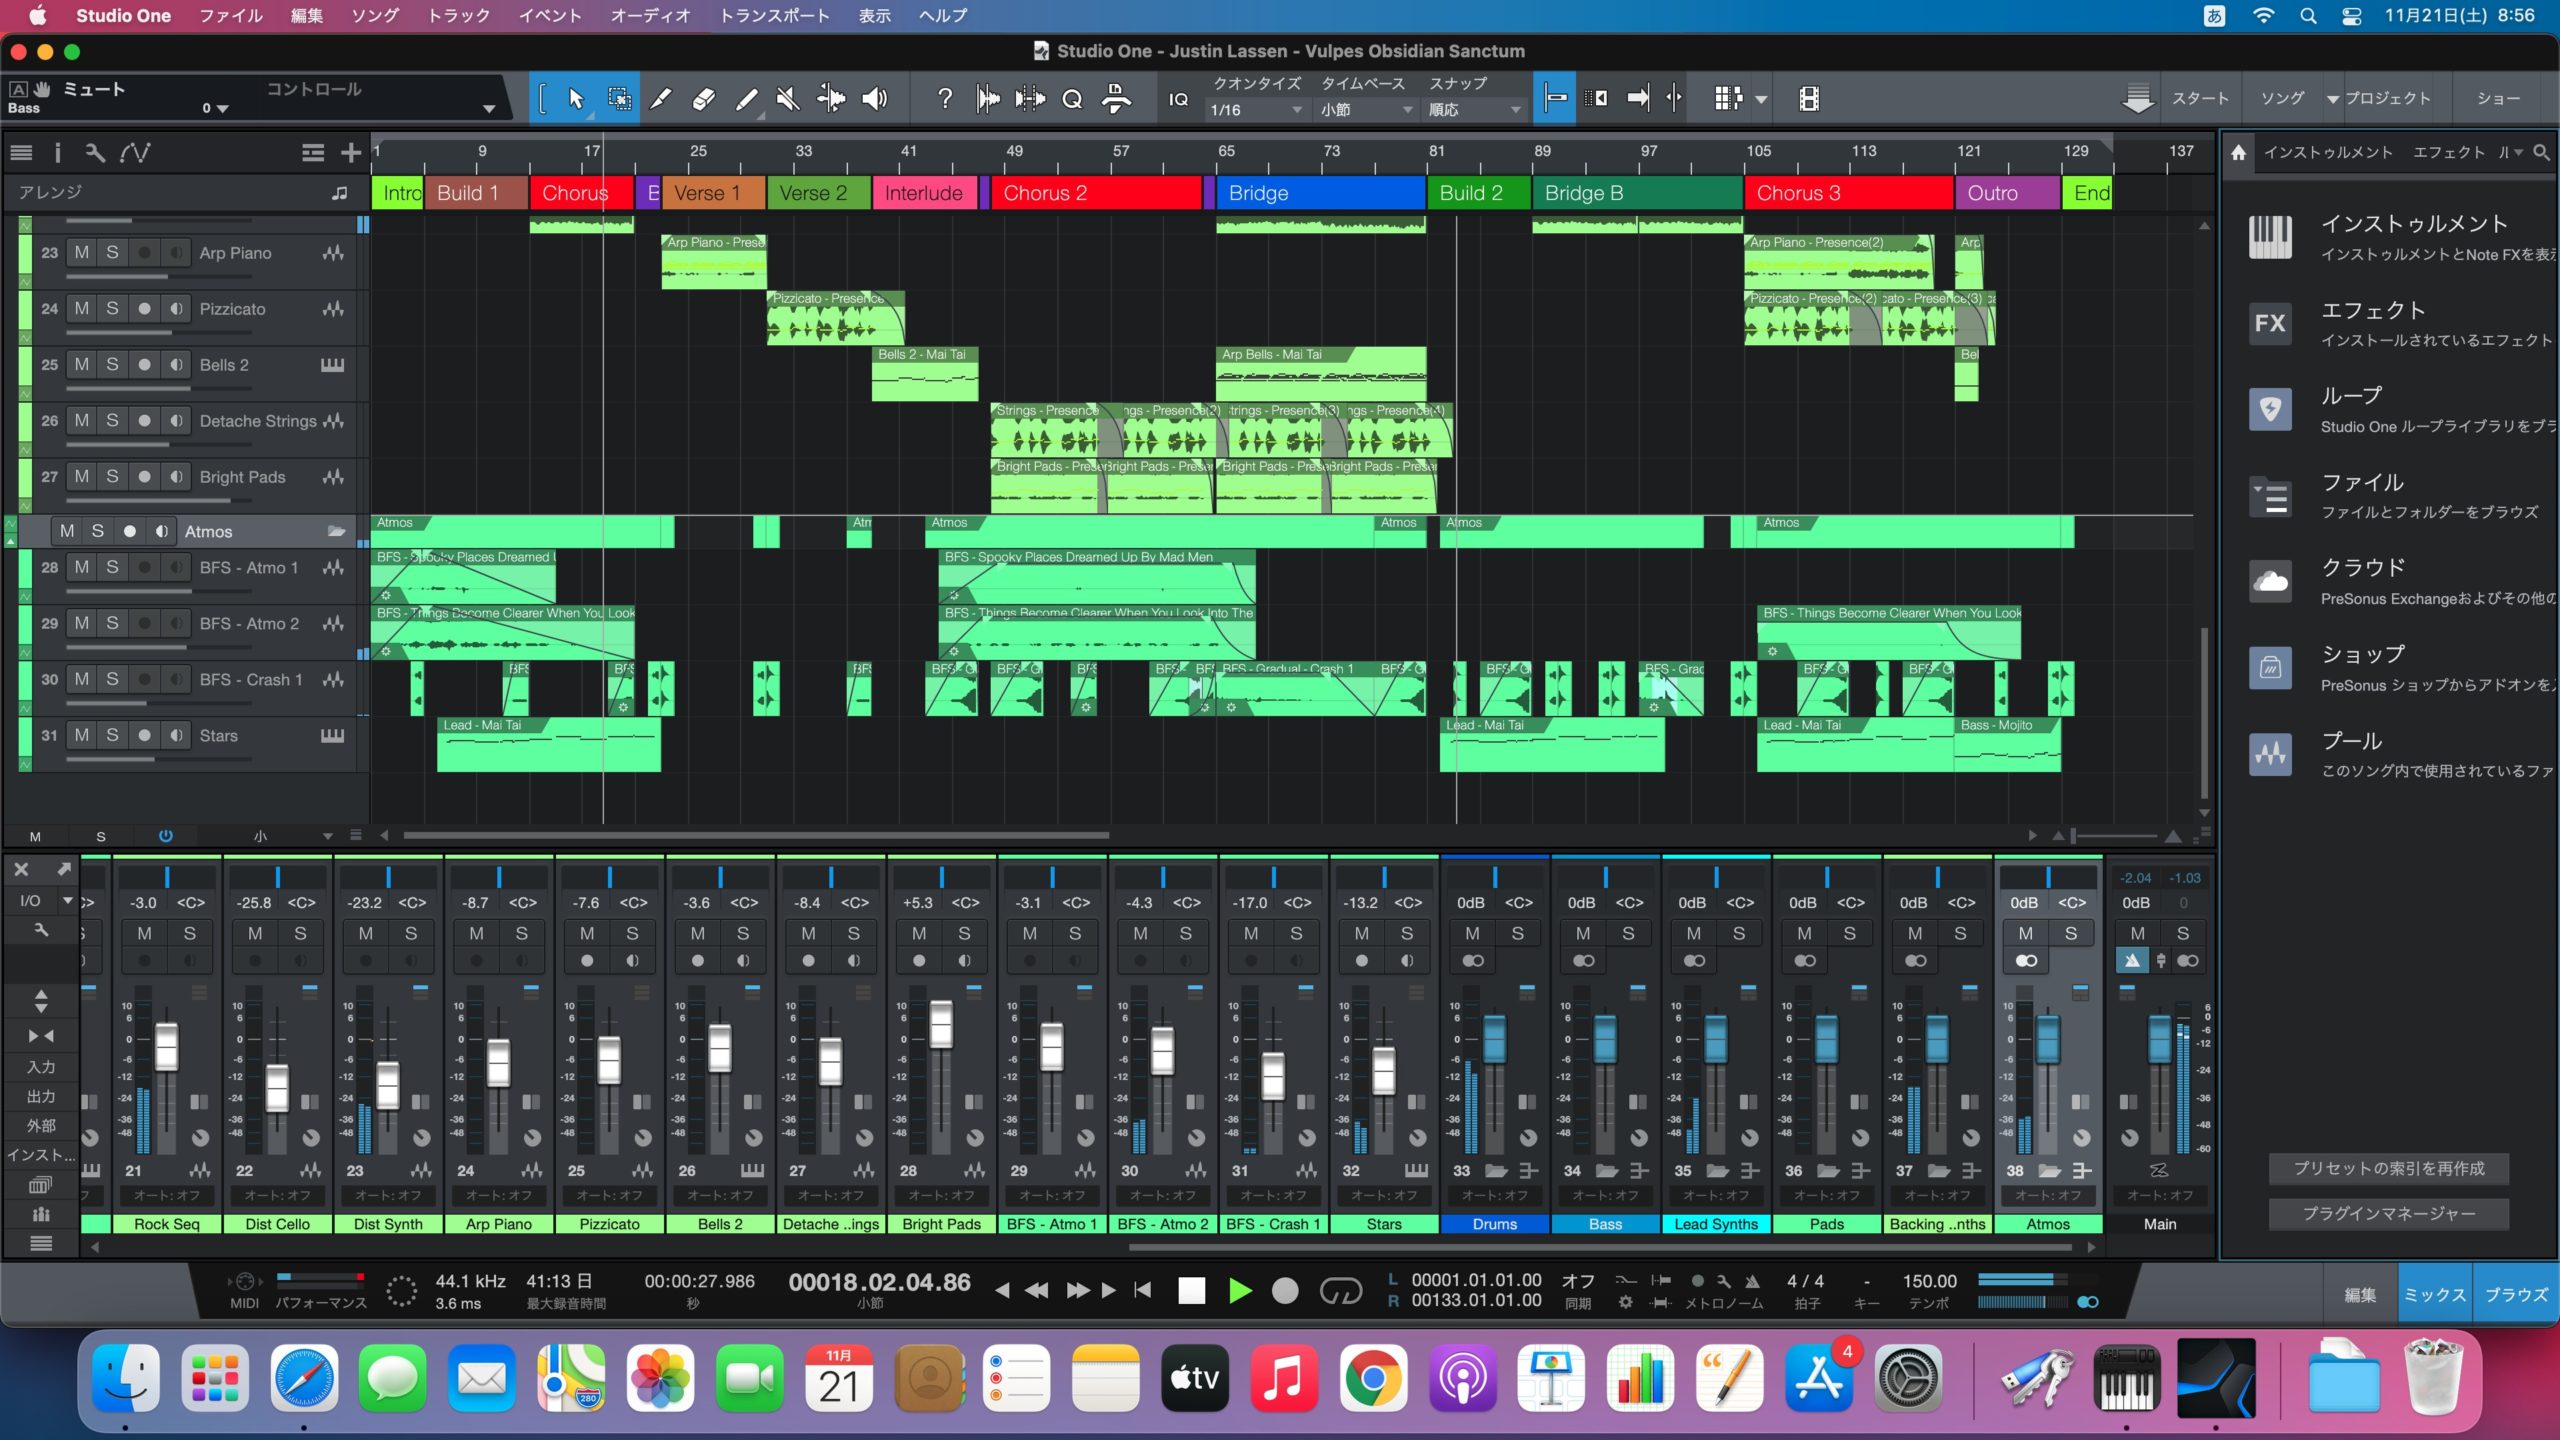Adjust the Bright Pads channel fader
The image size is (2560, 1440).
(x=941, y=1023)
